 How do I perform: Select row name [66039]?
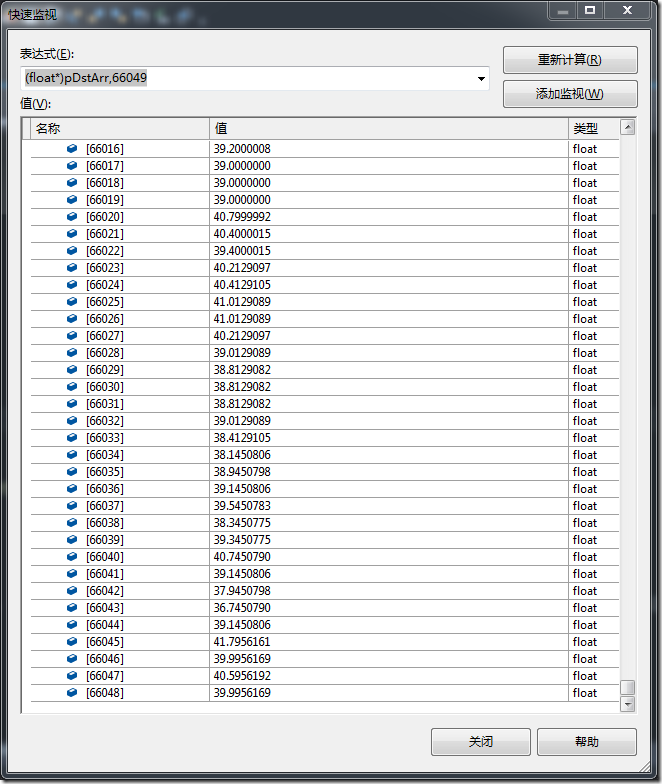pyautogui.click(x=104, y=540)
